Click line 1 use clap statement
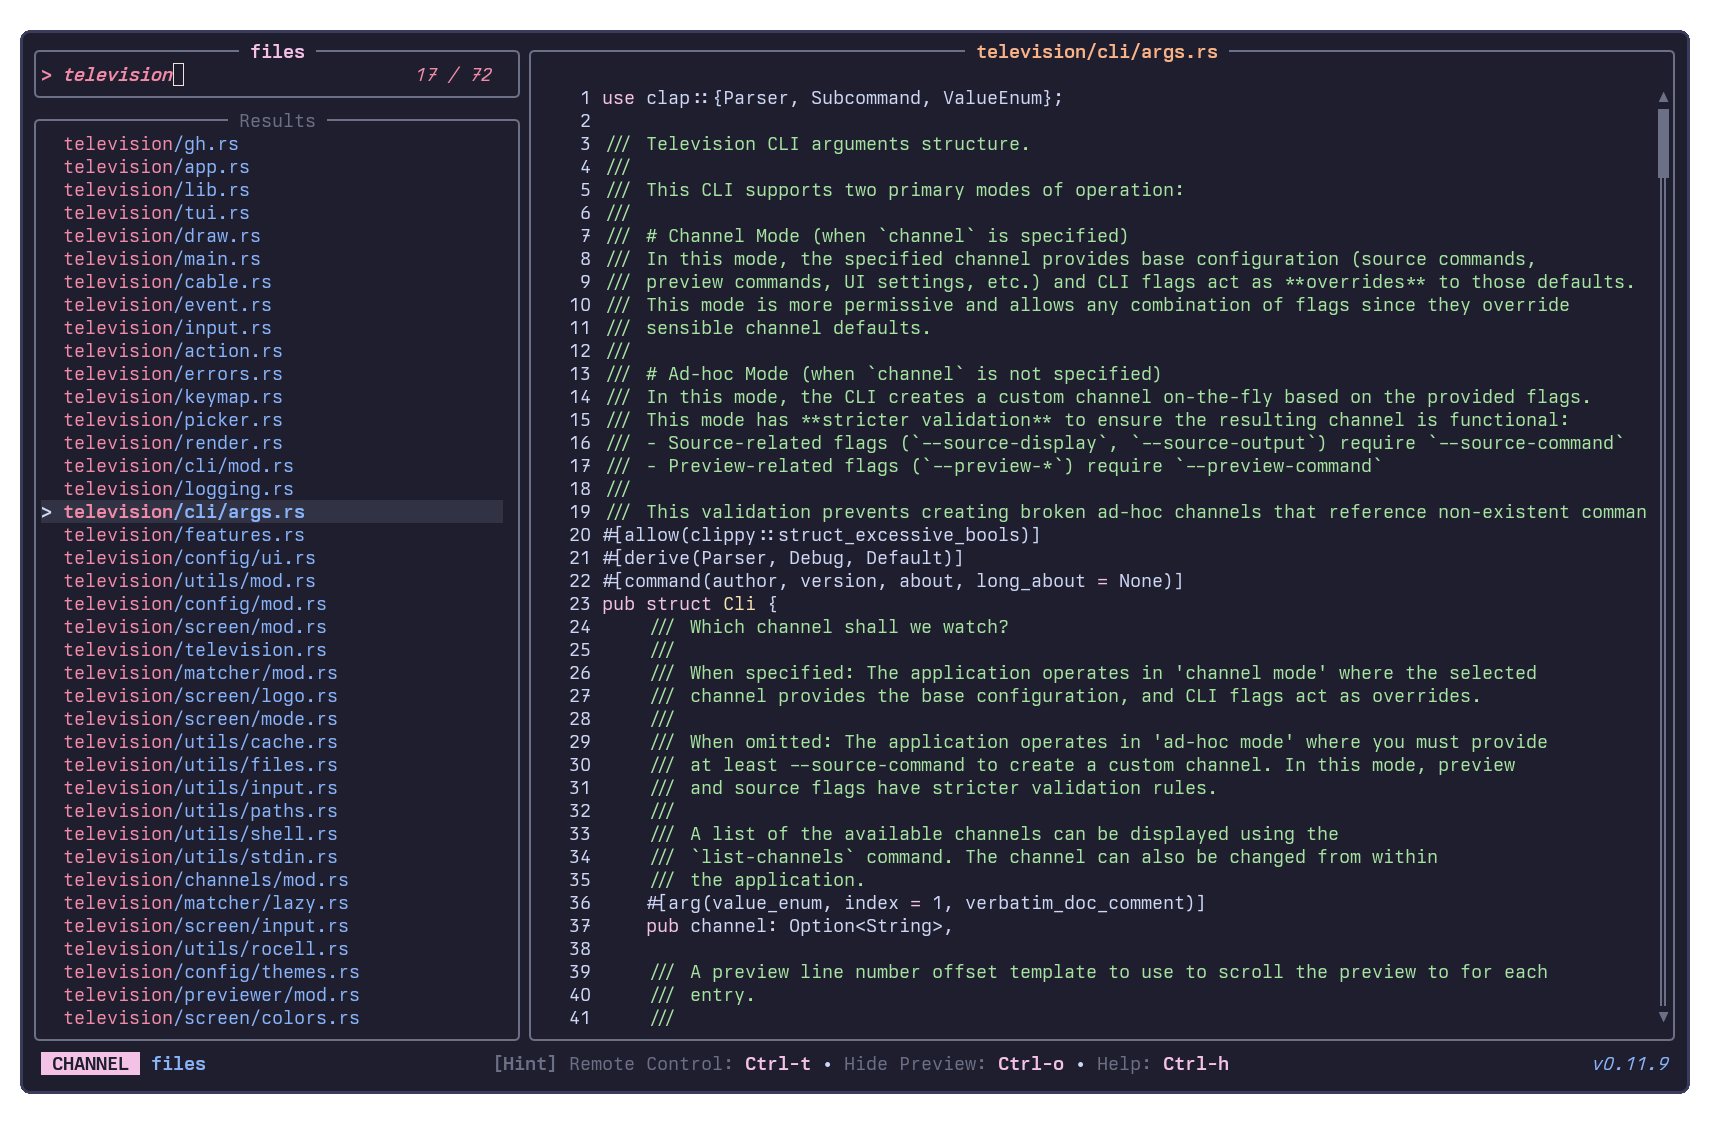1710x1122 pixels. click(x=832, y=98)
